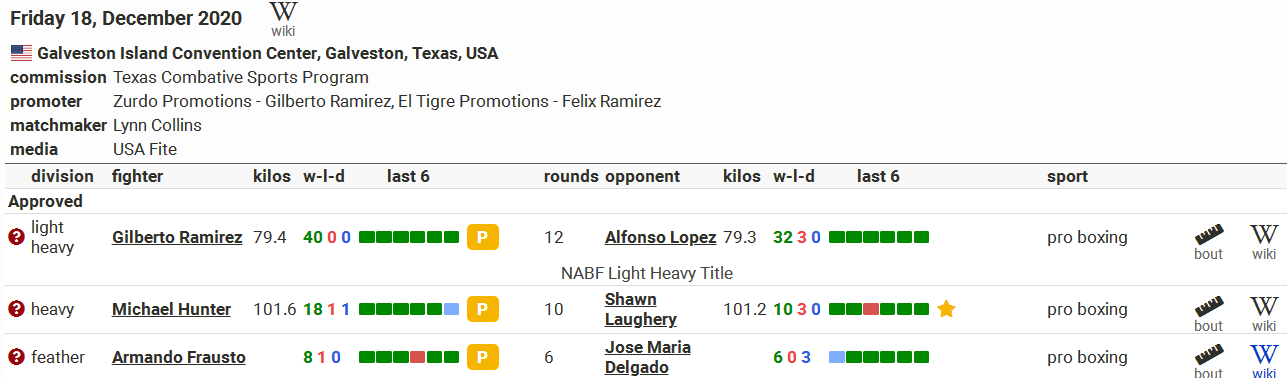The height and width of the screenshot is (378, 1287).
Task: Click gold star beside Shawn Laughery's record
Action: tap(946, 309)
